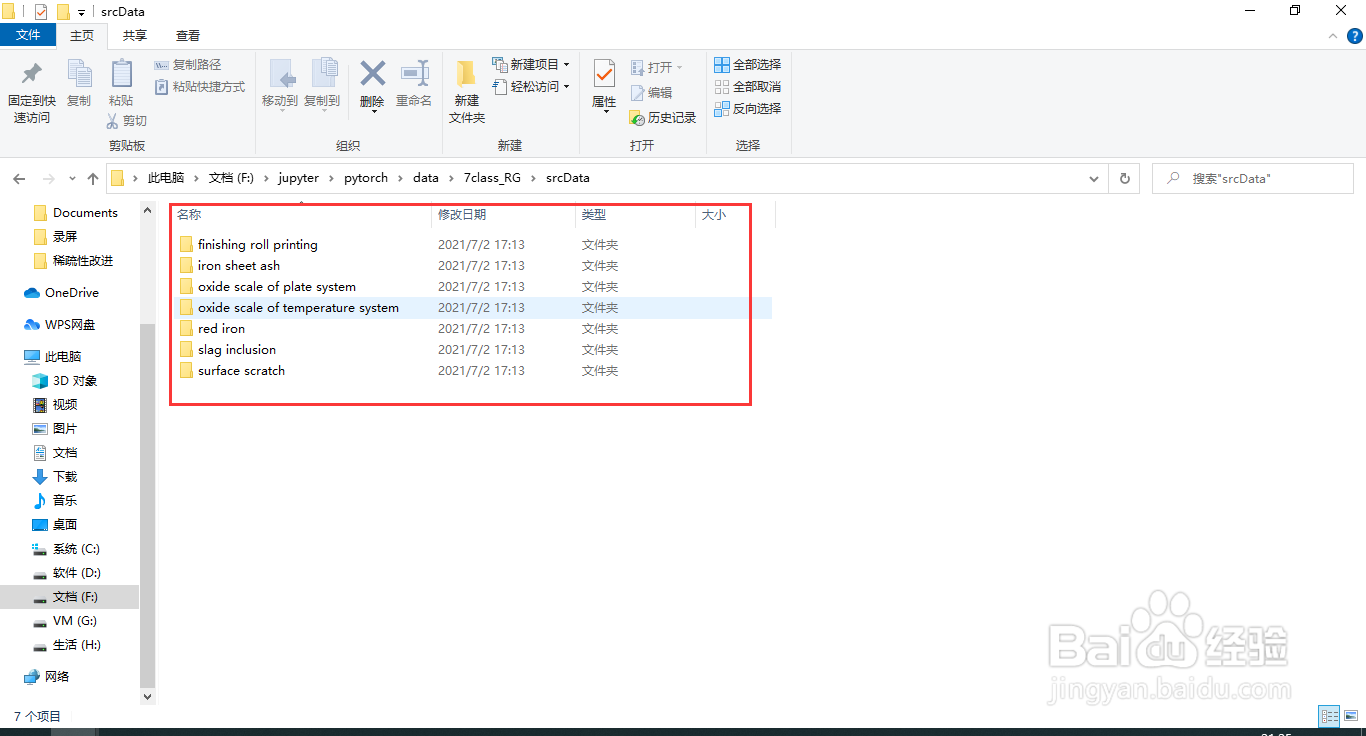The width and height of the screenshot is (1366, 736).
Task: Collapse the ribbon with chevron arrow
Action: (1333, 35)
